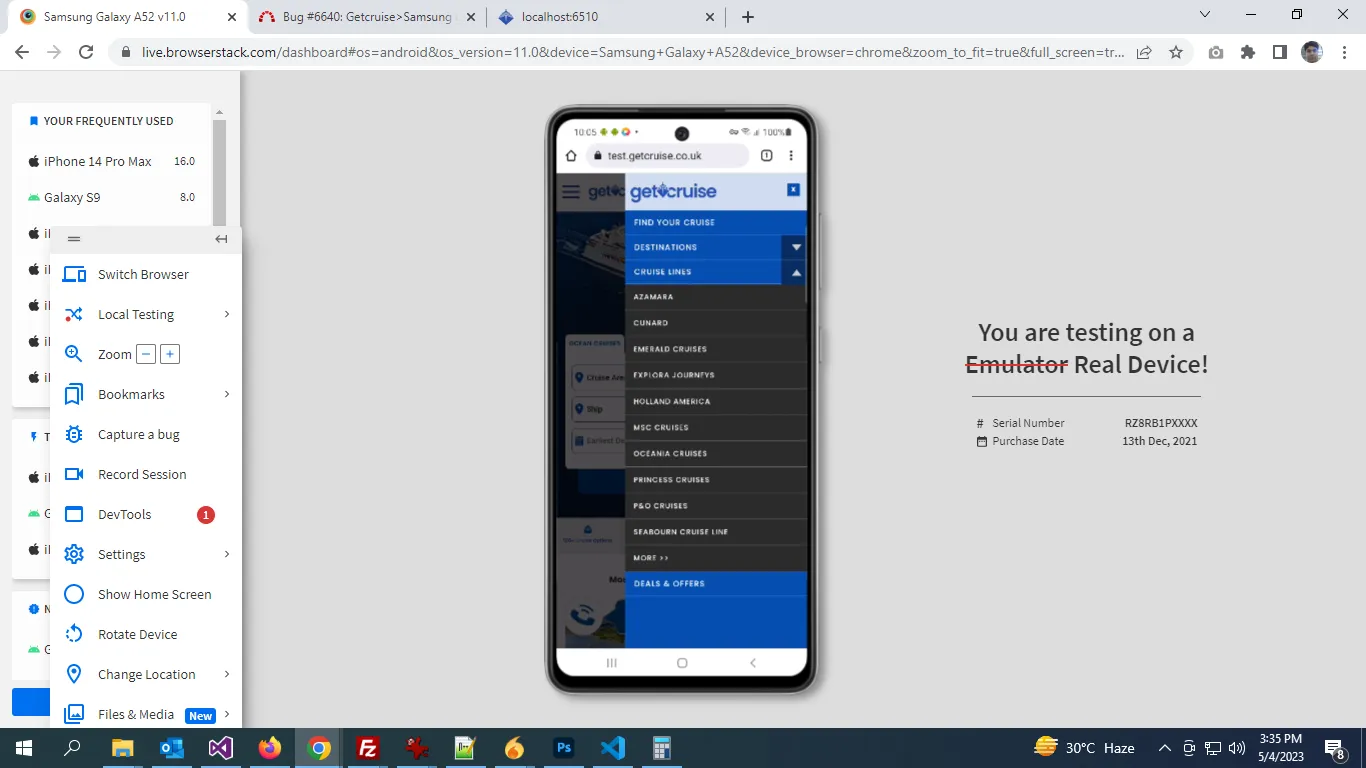Open Visual Studio Code from taskbar
1366x768 pixels.
coord(613,748)
